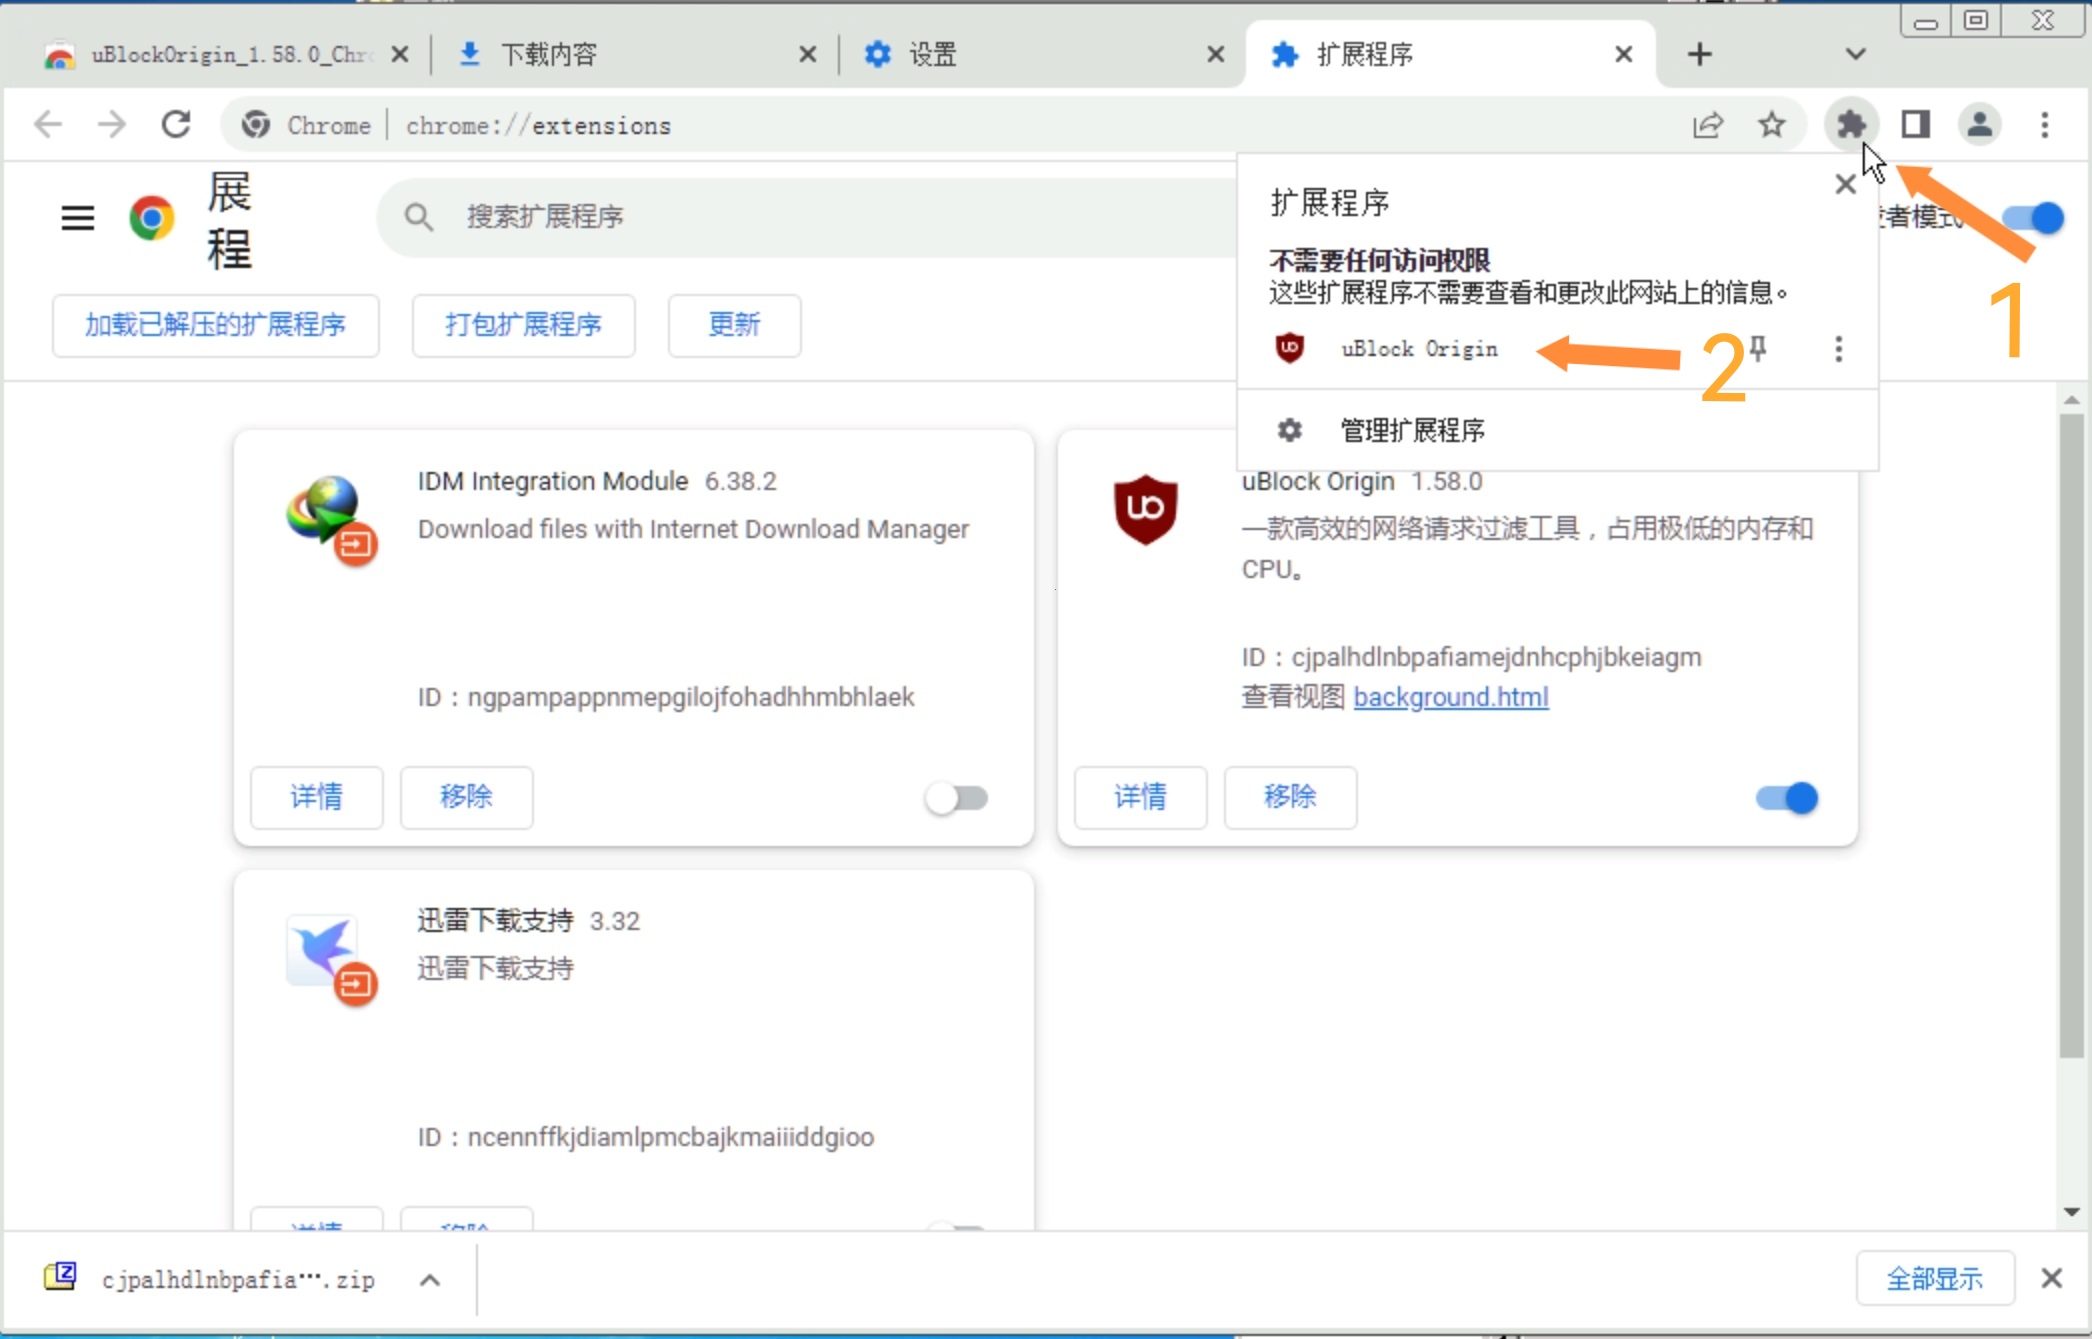Screen dimensions: 2092x1339
Task: Open the user profile avatar icon
Action: click(1979, 125)
